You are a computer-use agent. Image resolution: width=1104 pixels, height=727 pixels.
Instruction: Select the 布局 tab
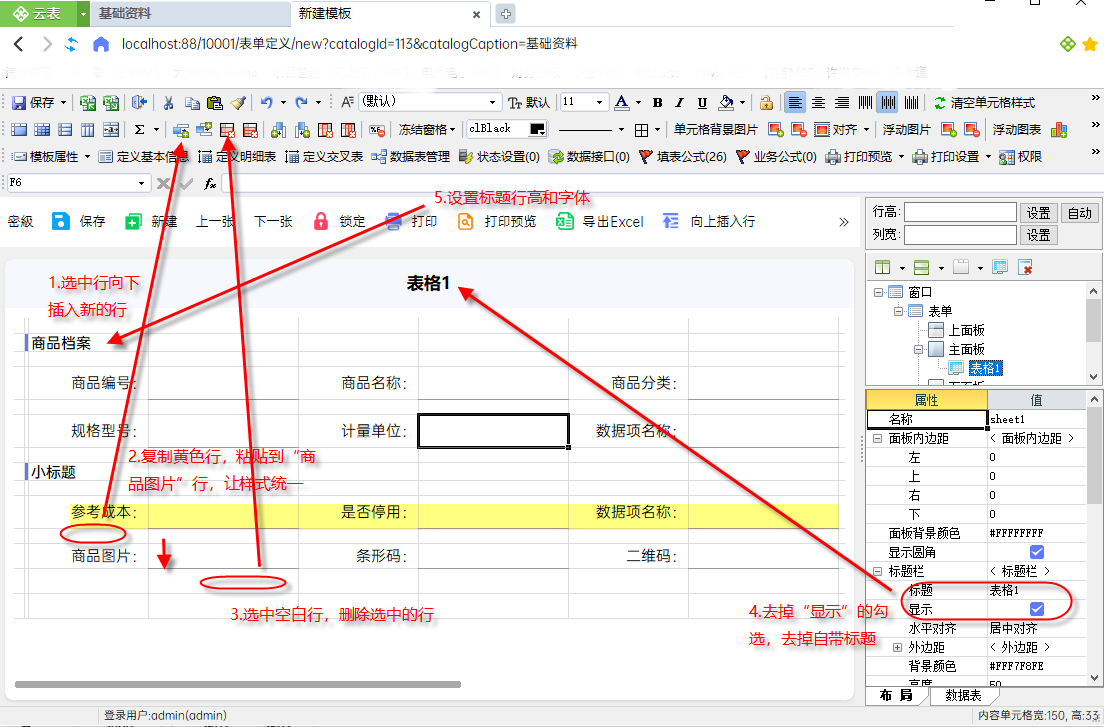click(896, 695)
